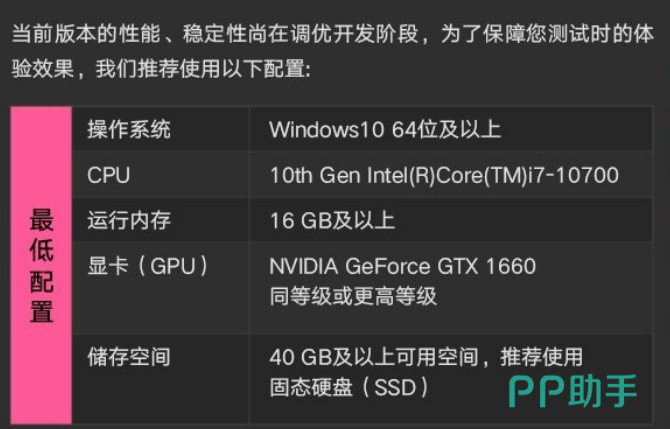Click the 固态硬盘（SSD）text

[349, 386]
